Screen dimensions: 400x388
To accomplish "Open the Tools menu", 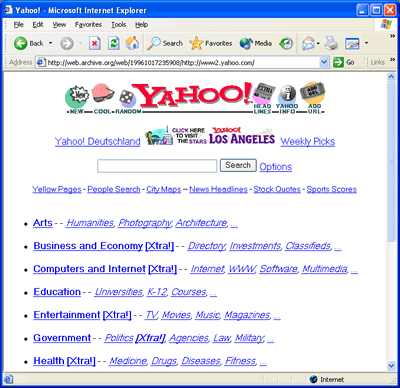I will (119, 25).
